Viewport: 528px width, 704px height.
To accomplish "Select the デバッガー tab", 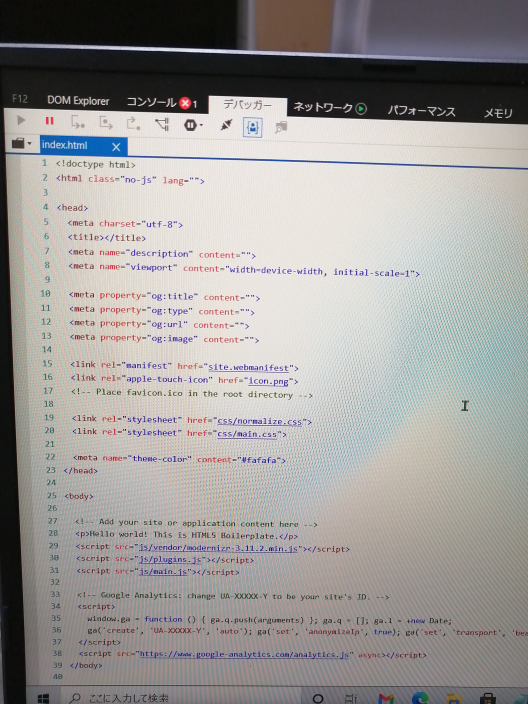I will 247,105.
